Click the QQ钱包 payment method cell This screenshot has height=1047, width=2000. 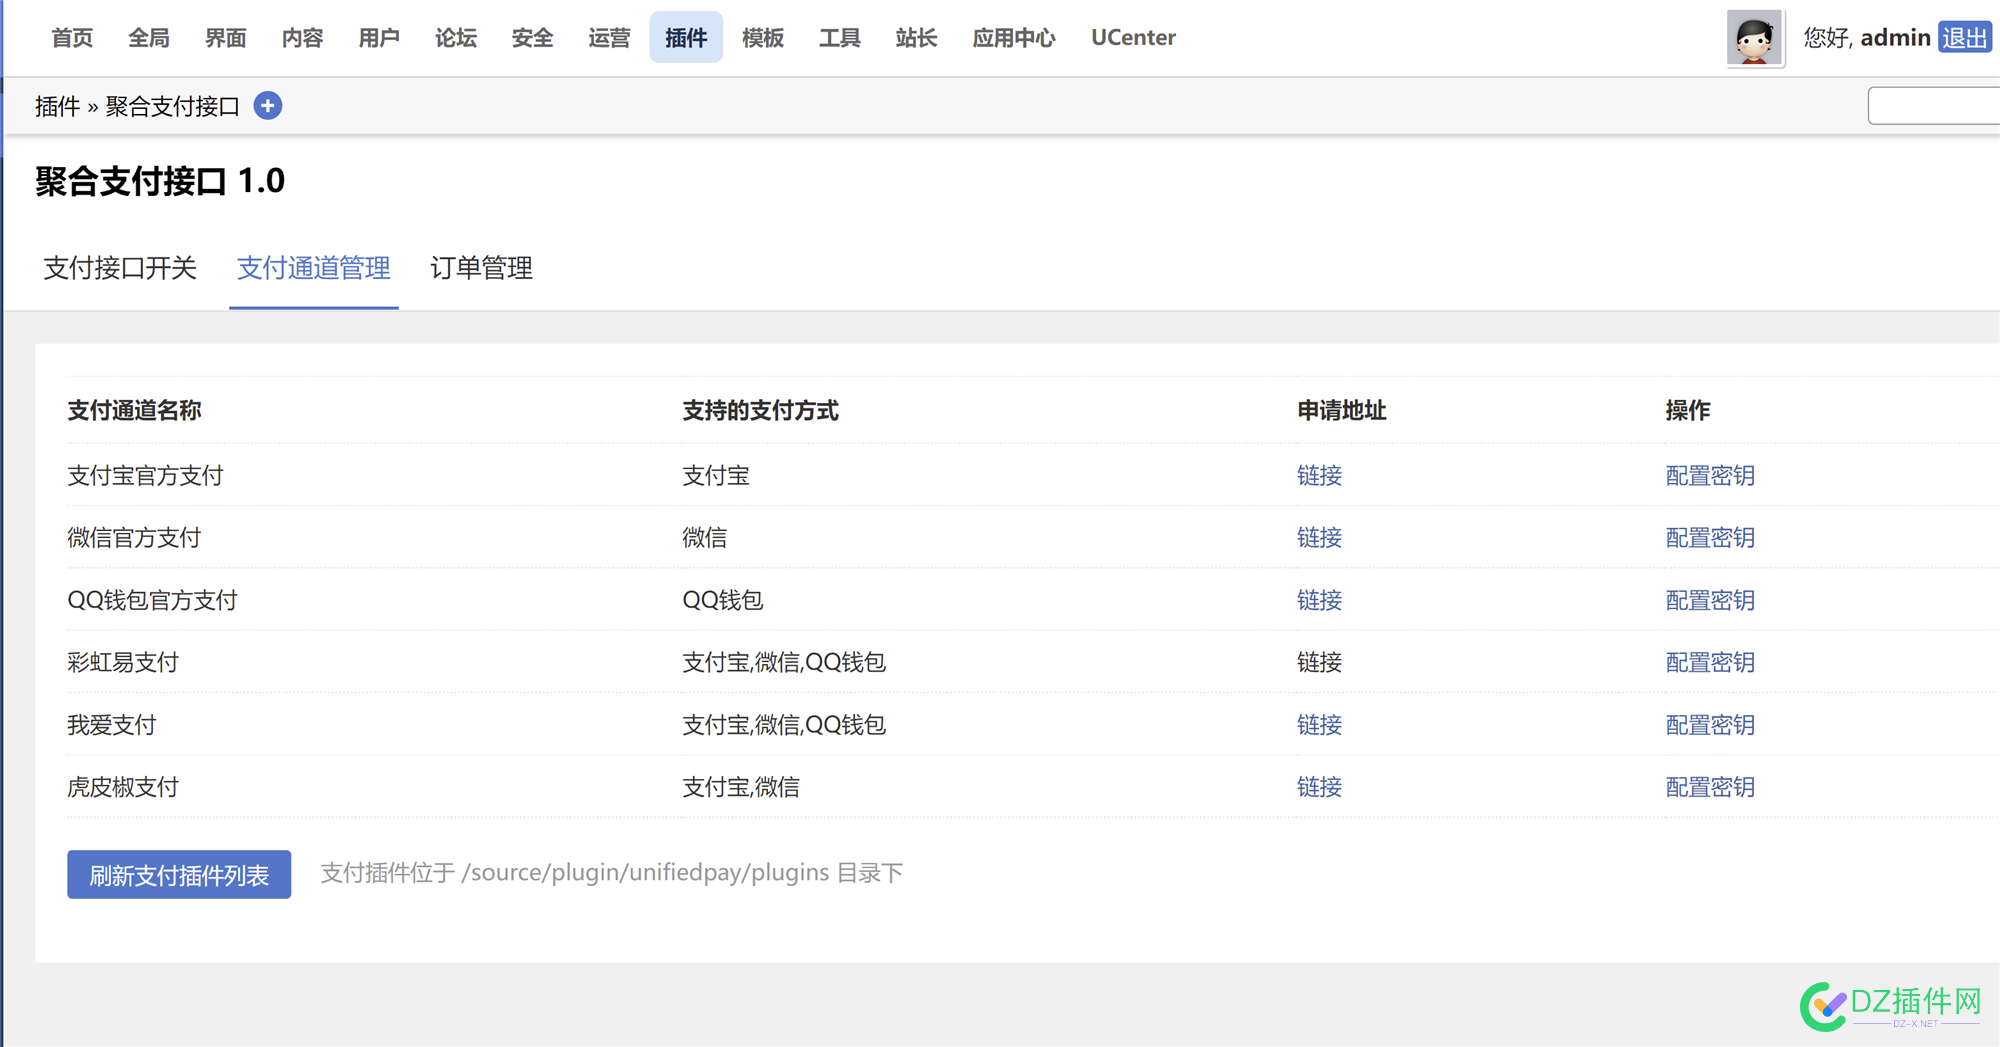pos(723,600)
